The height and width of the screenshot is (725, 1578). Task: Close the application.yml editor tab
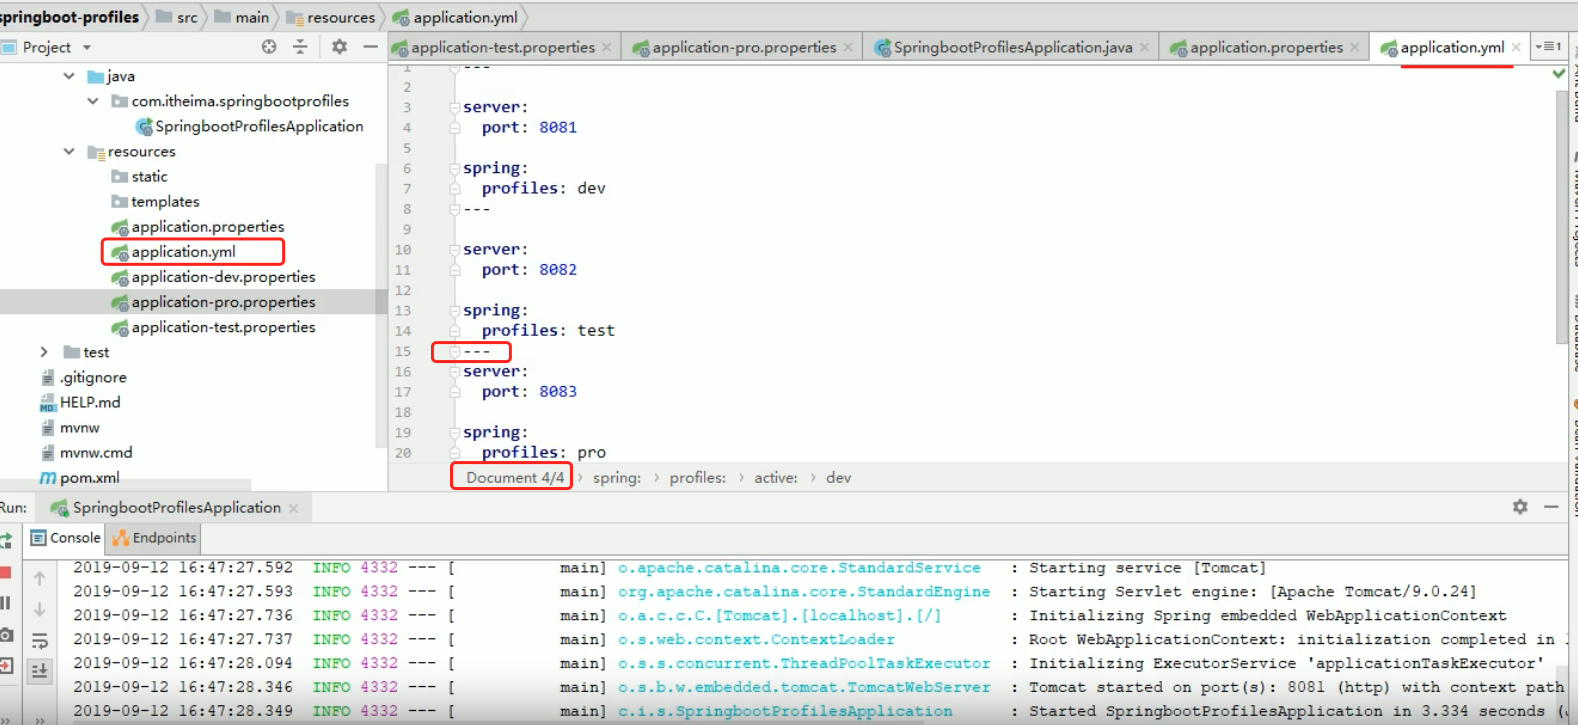(x=1516, y=47)
